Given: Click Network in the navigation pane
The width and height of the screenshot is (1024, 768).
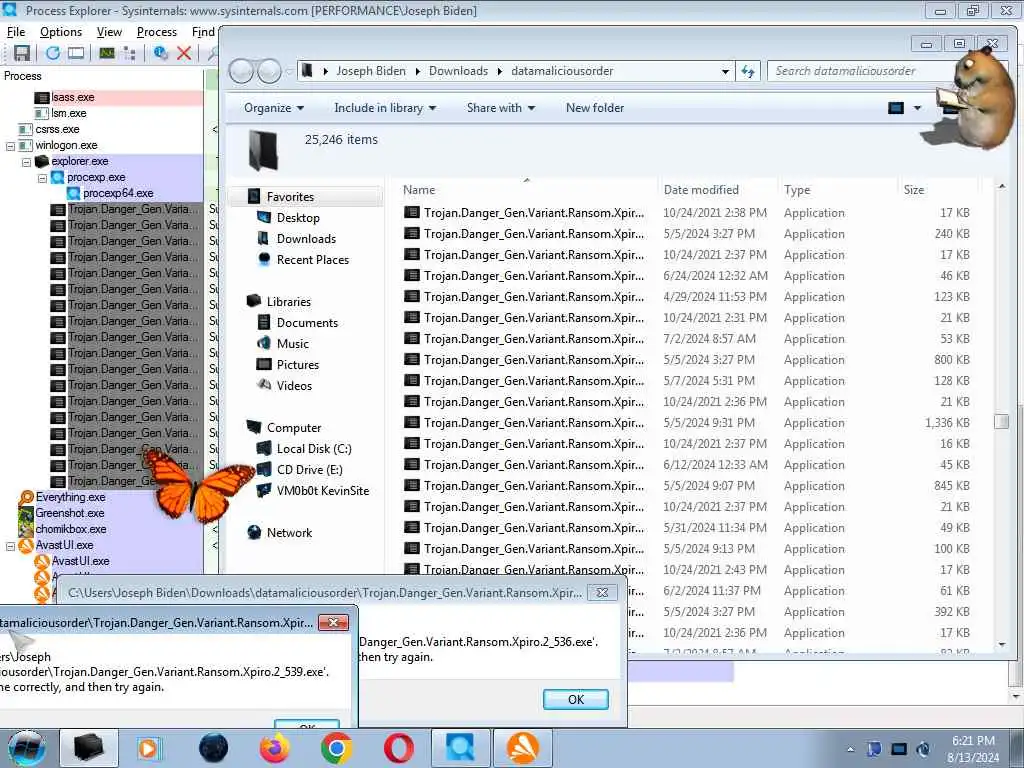Looking at the screenshot, I should coord(289,533).
